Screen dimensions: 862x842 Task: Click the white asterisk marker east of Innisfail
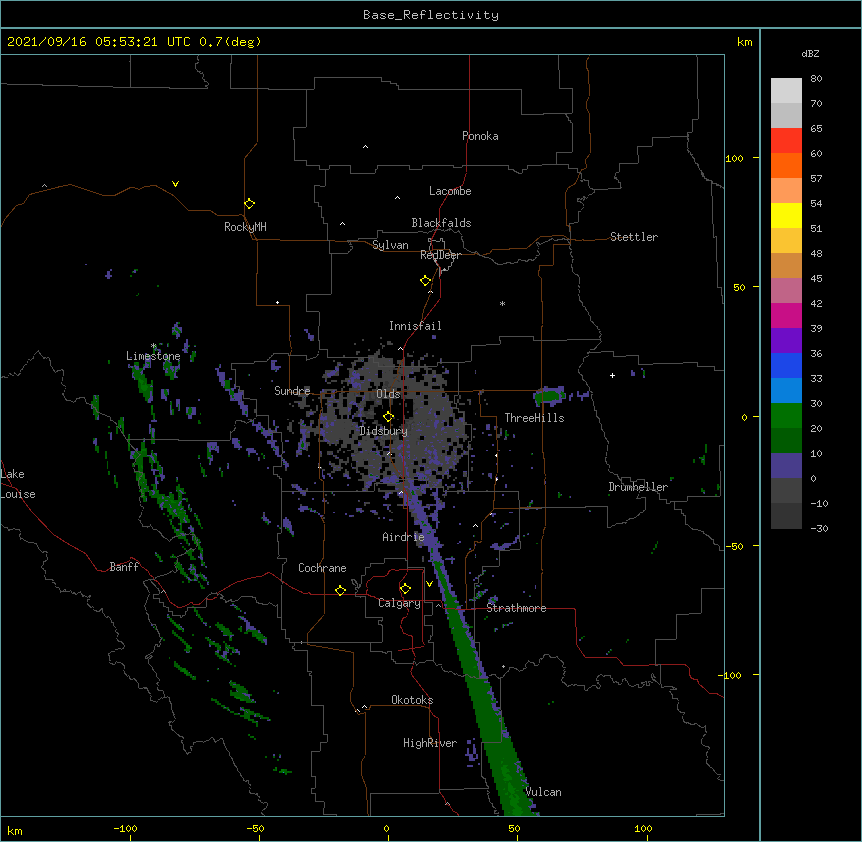[x=502, y=304]
